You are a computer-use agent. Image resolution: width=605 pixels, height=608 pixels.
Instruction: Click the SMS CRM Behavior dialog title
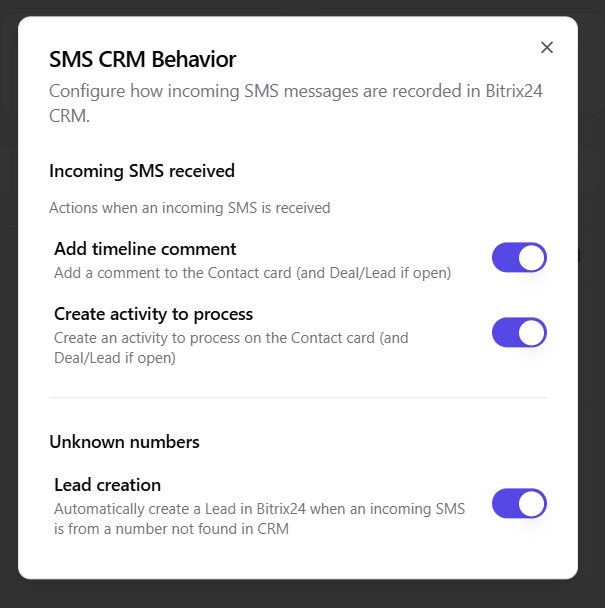click(143, 59)
